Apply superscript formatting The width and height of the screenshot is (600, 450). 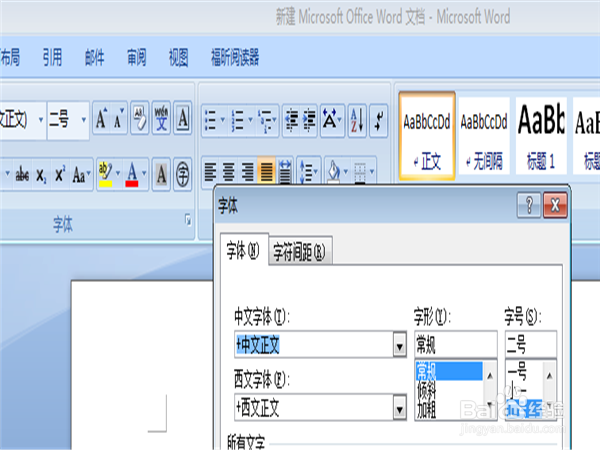[x=60, y=174]
